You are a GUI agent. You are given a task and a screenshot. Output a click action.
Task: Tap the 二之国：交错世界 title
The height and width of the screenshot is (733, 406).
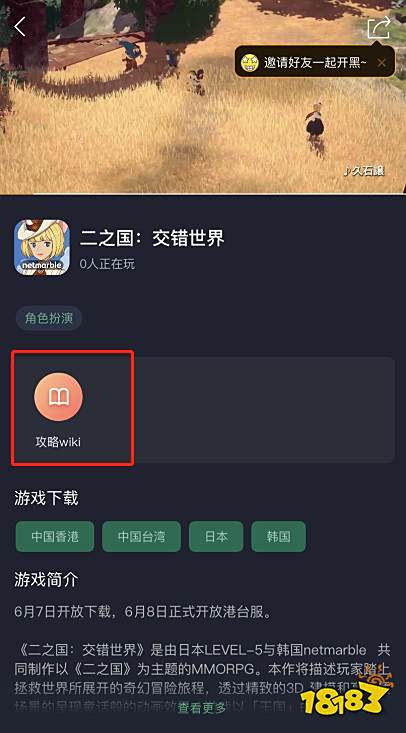click(152, 238)
